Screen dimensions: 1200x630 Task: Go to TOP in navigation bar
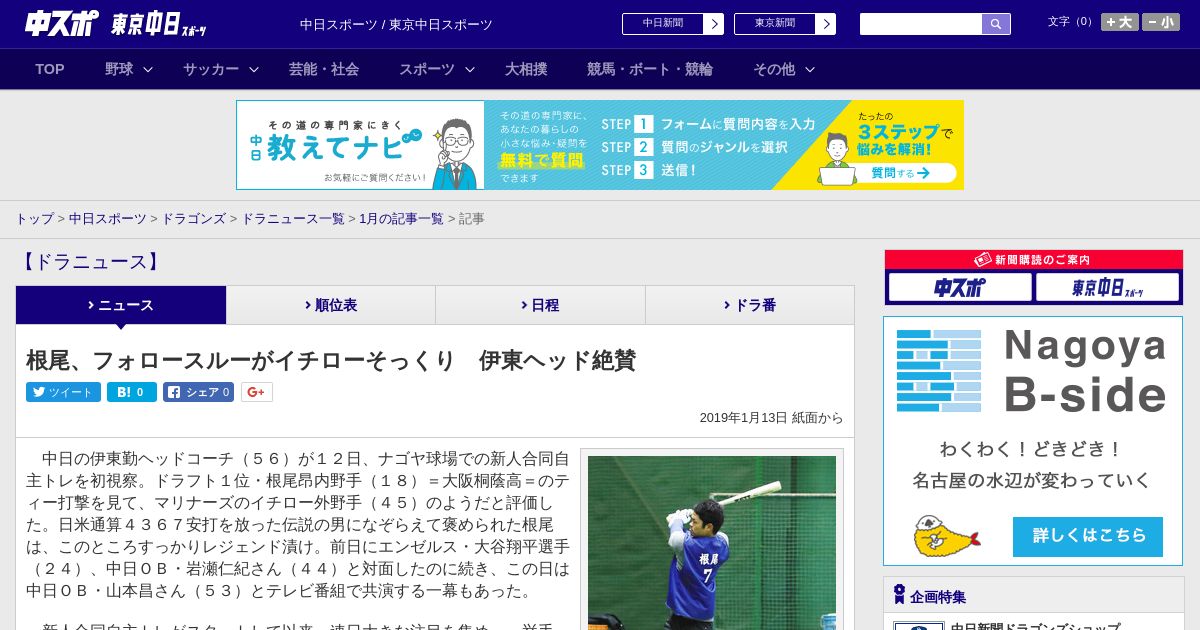(x=50, y=69)
